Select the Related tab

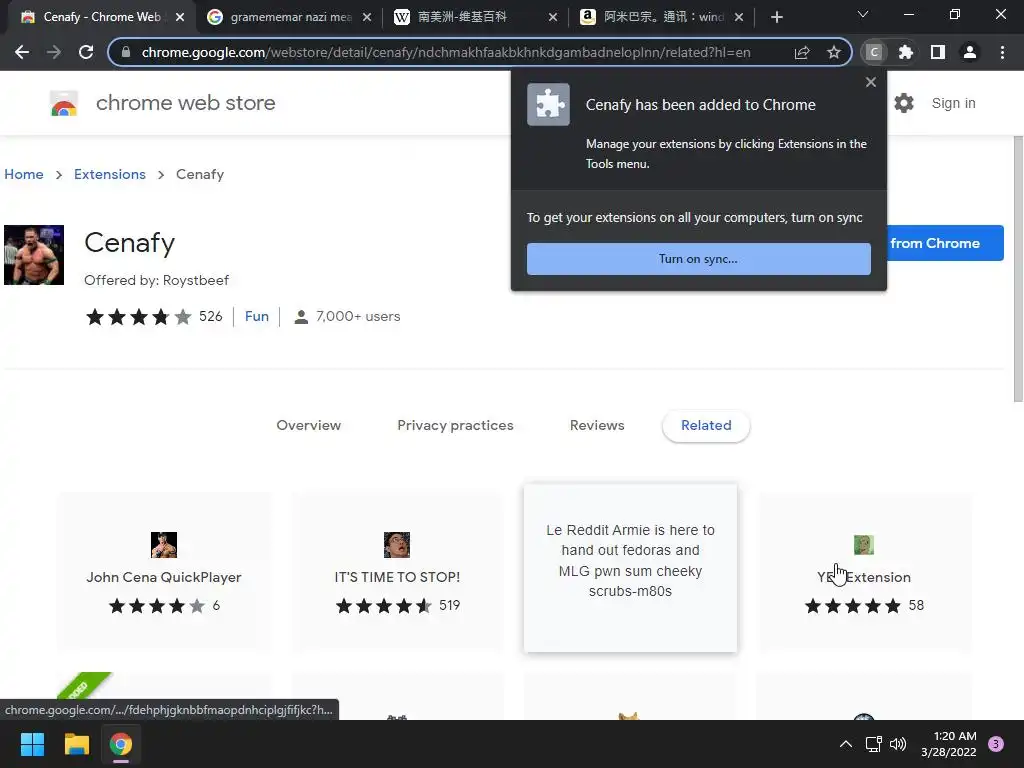tap(706, 425)
